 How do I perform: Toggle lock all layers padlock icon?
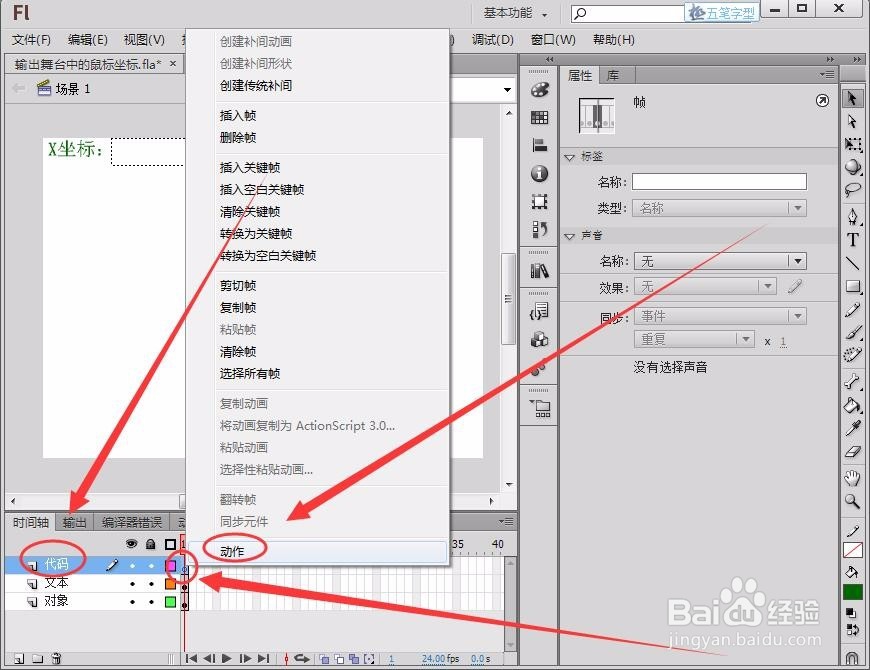tap(150, 544)
